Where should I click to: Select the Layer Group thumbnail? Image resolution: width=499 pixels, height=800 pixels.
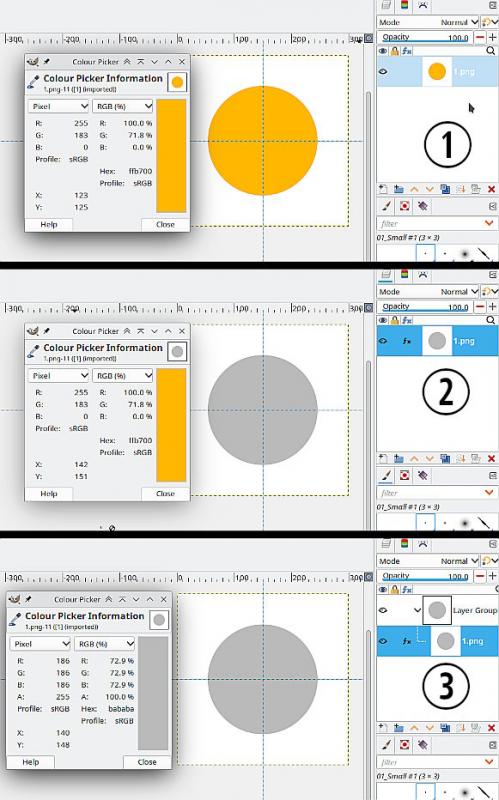437,610
